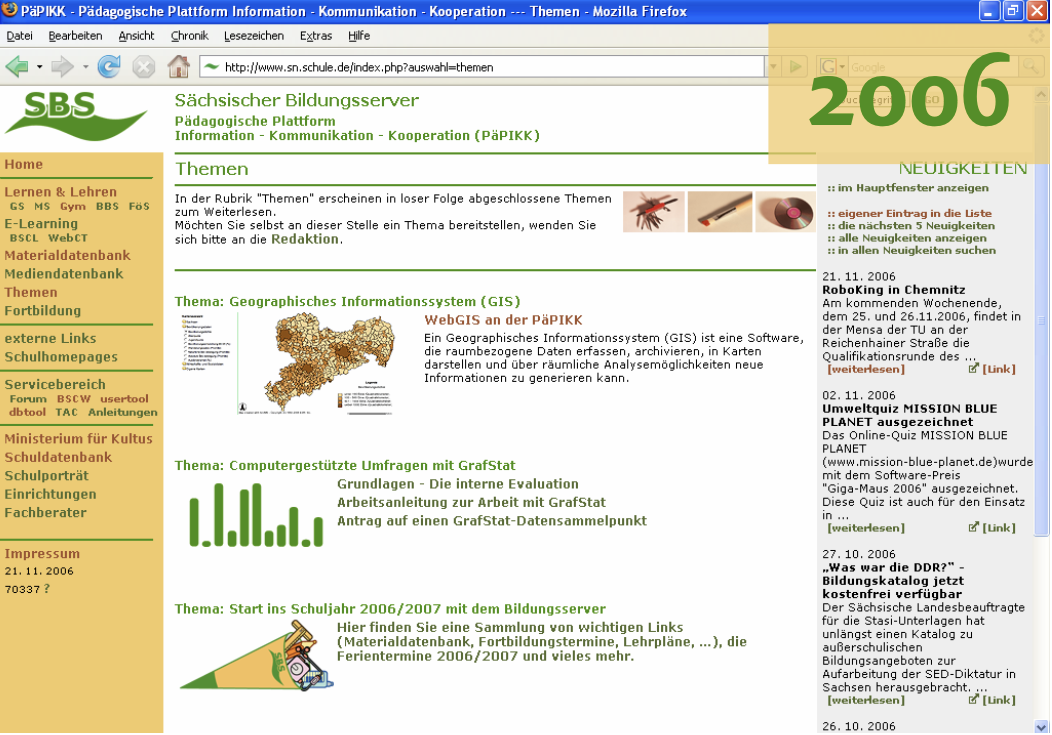Open Grundlagen - Die interne Evaluation
Viewport: 1052px width, 735px height.
(458, 484)
